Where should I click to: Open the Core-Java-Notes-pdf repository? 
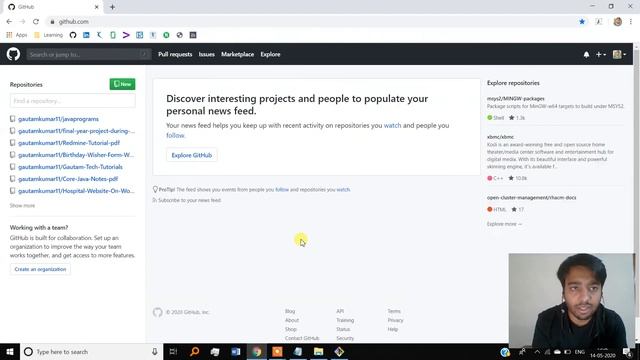68,179
